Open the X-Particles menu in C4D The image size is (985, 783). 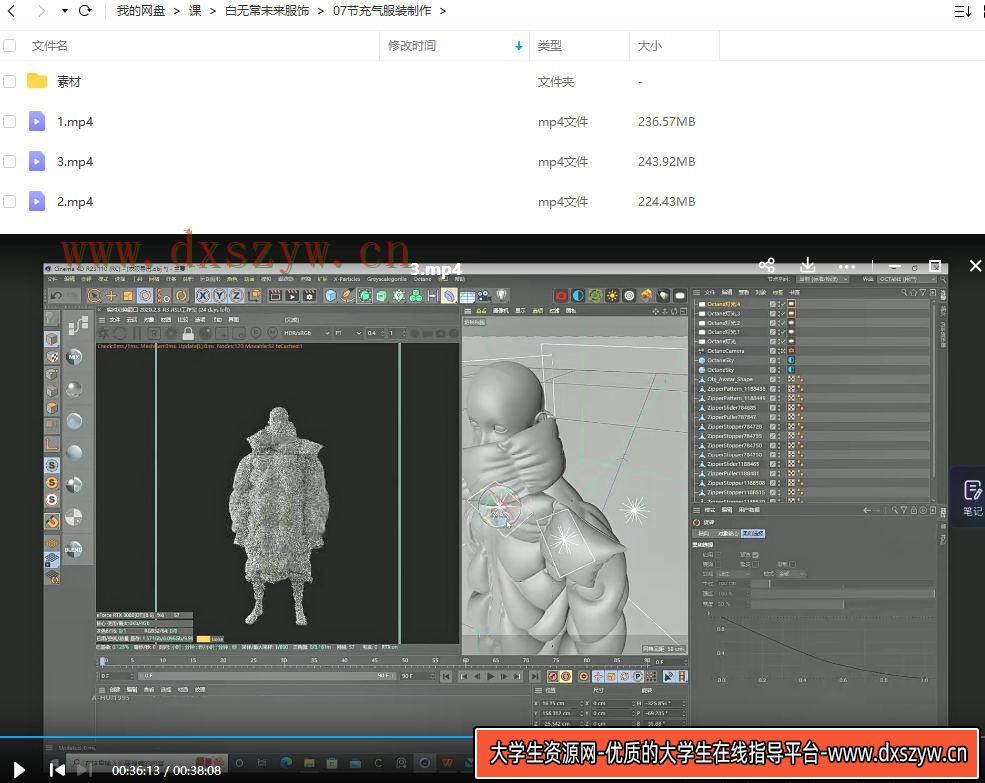coord(347,278)
